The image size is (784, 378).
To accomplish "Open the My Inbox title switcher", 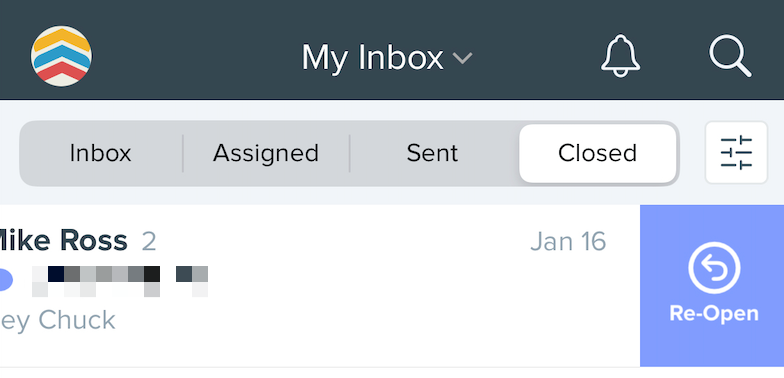I will [386, 58].
